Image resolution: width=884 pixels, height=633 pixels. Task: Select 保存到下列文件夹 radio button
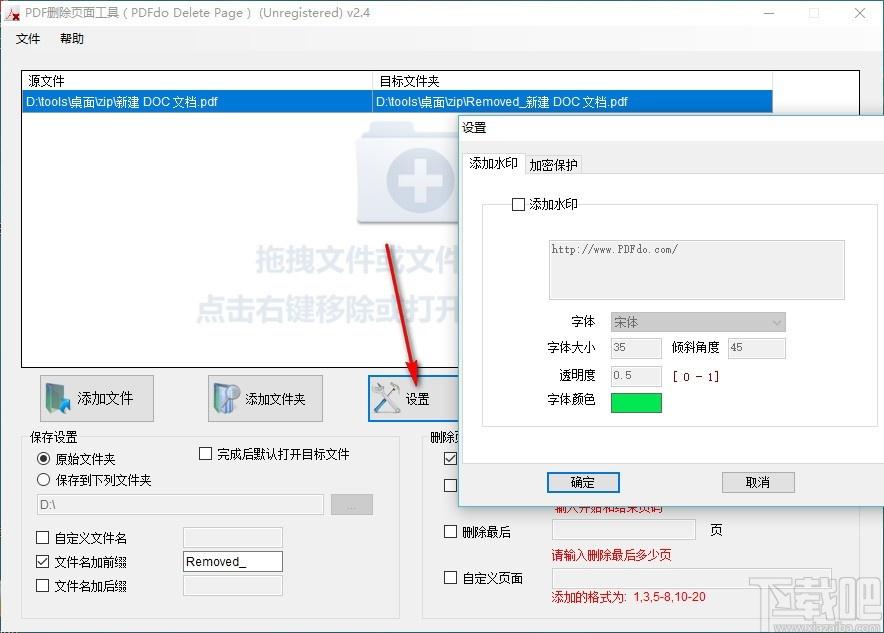(x=43, y=480)
